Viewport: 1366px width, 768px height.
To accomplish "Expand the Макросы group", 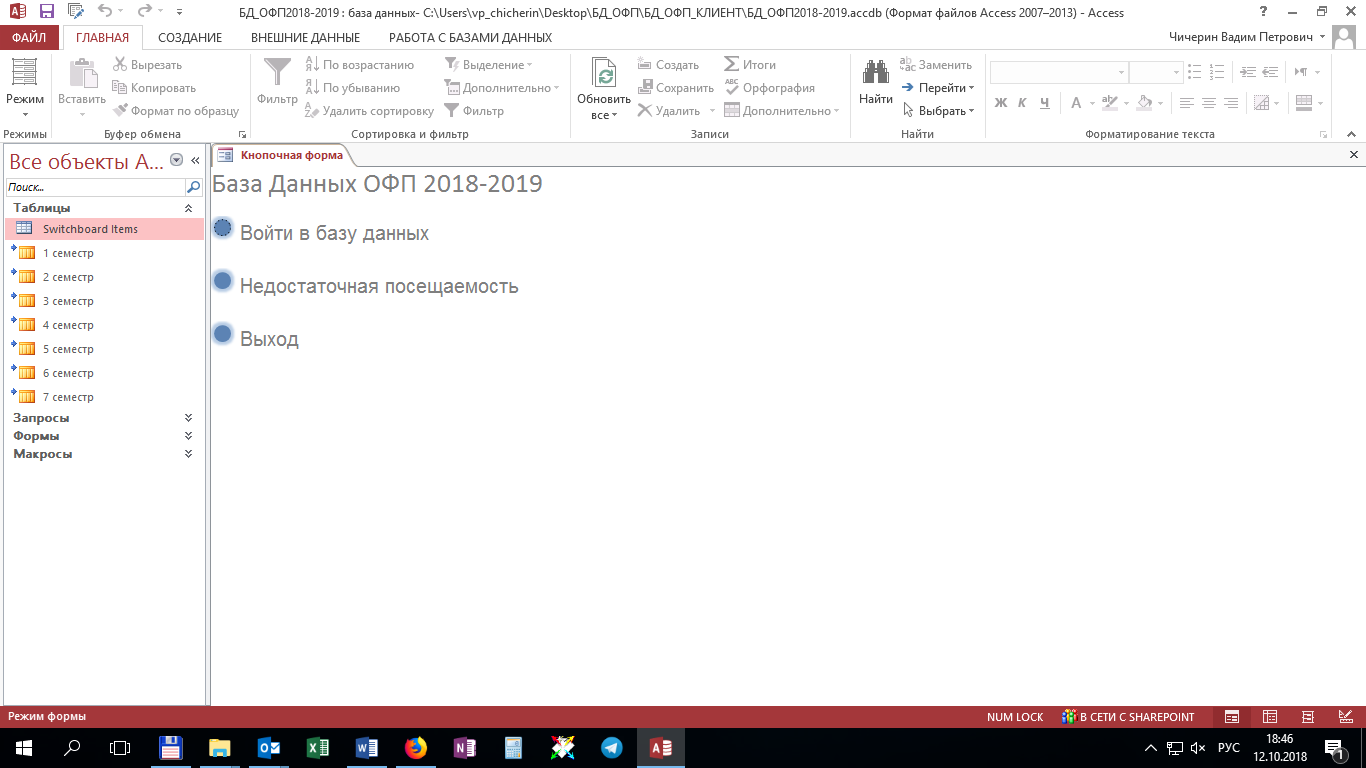I will pos(188,454).
